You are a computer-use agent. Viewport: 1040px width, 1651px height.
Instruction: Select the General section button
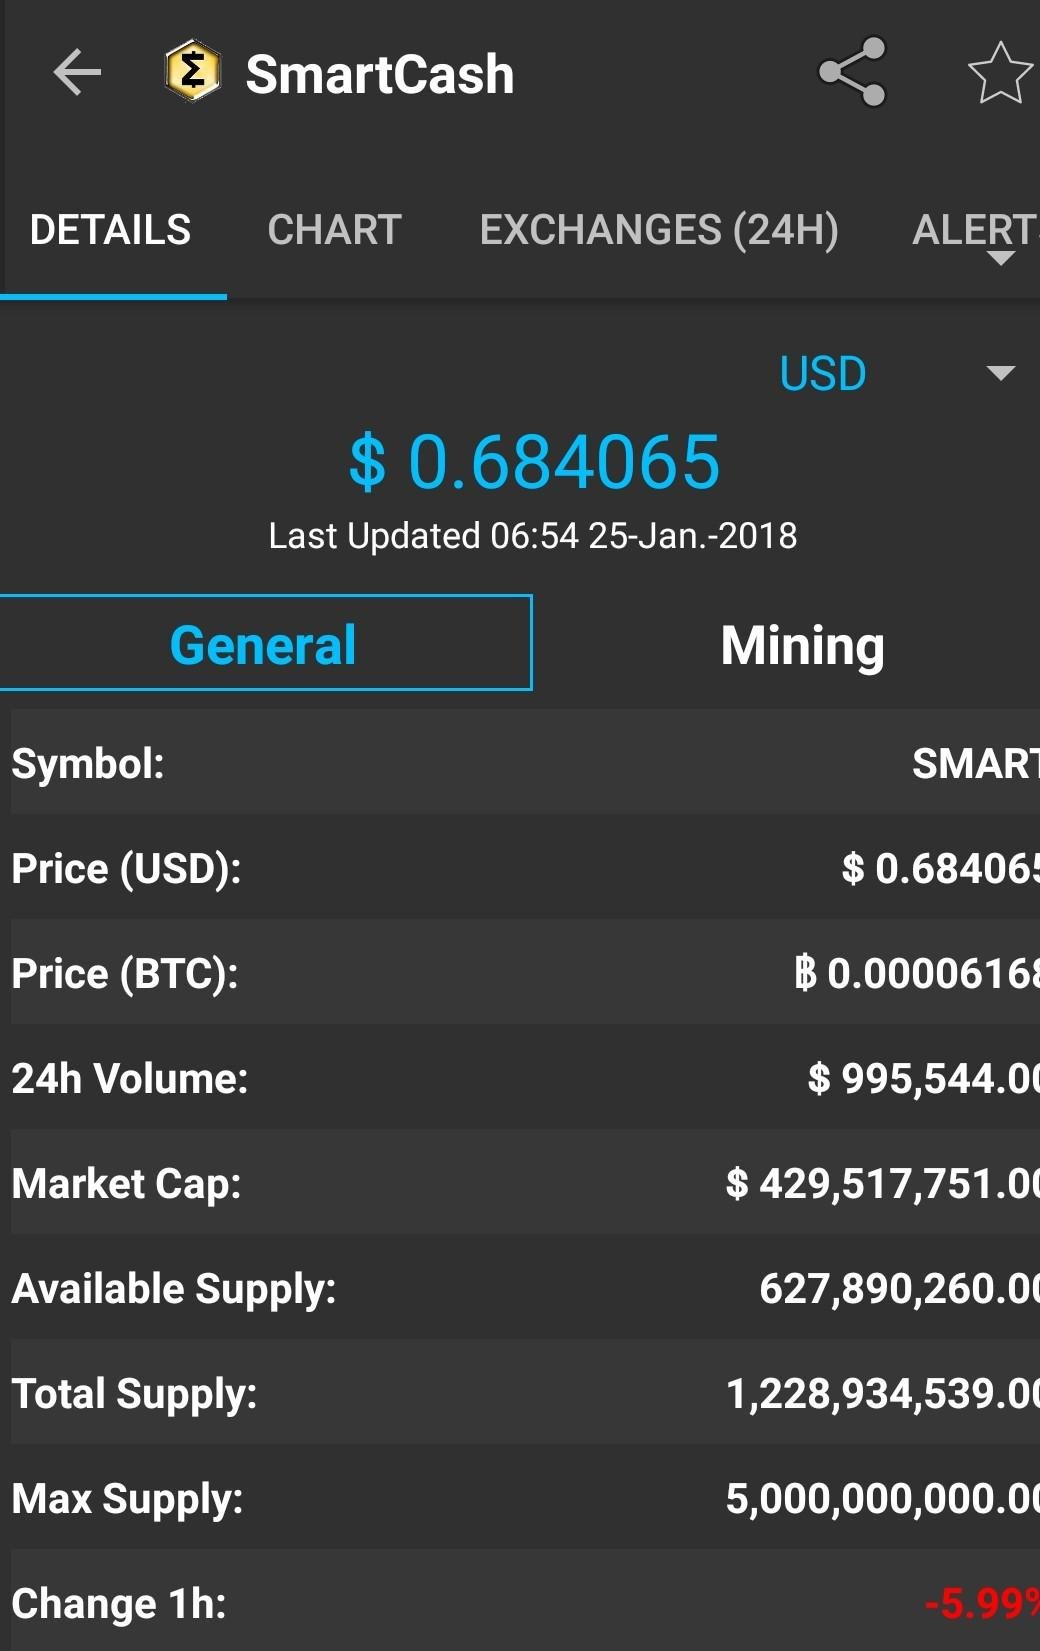tap(265, 643)
